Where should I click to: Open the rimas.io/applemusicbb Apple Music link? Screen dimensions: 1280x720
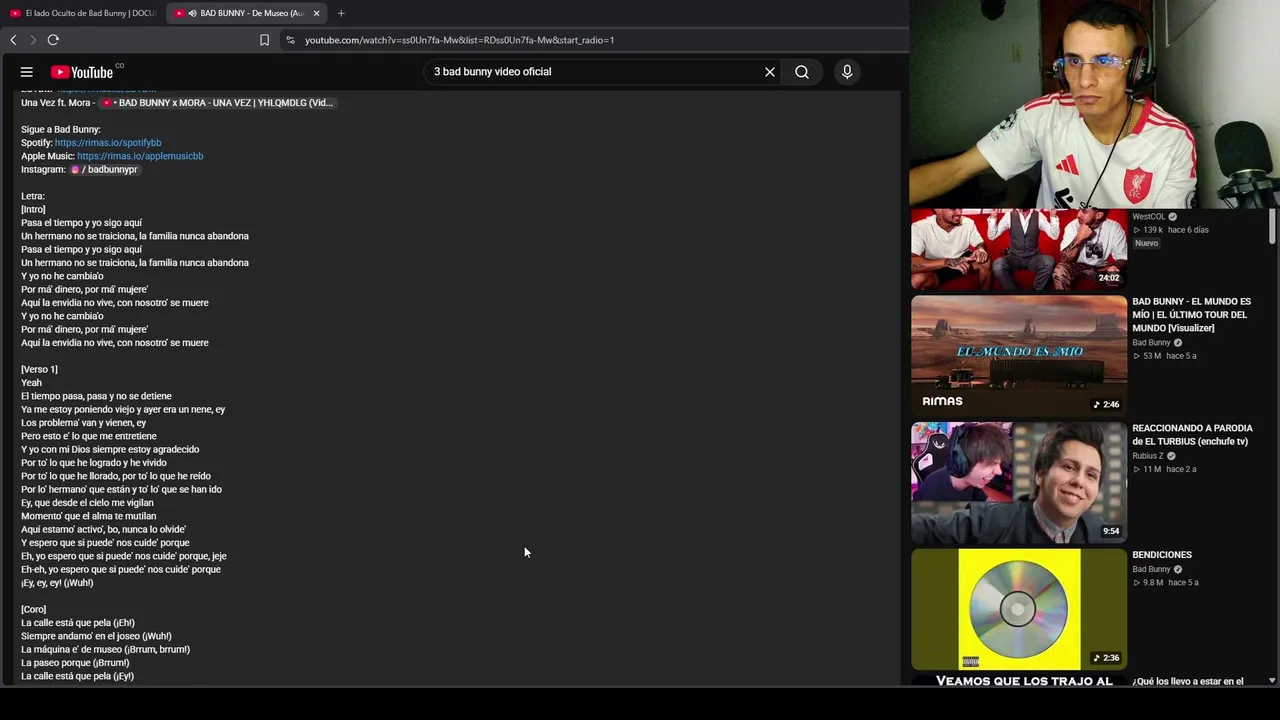pos(140,156)
